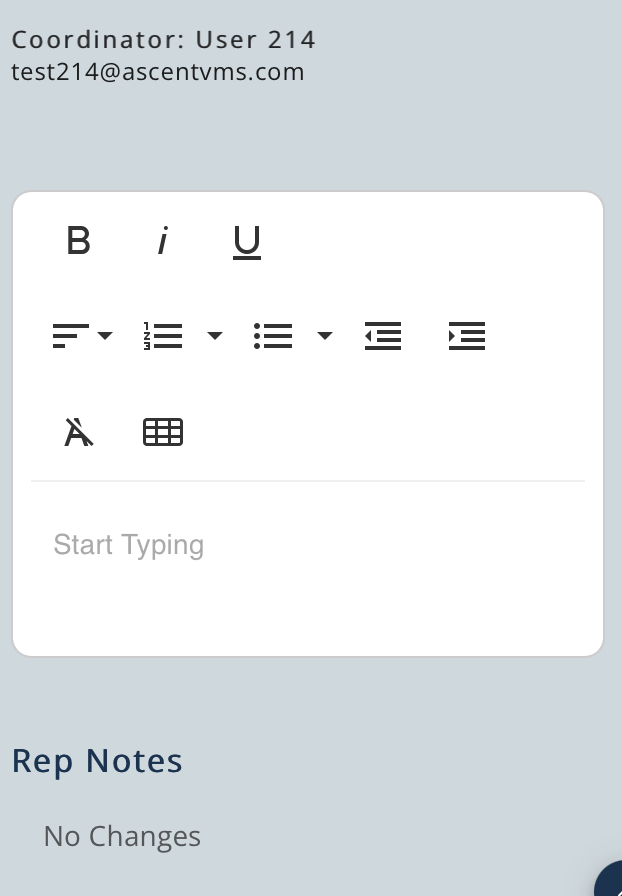Clear text formatting
Image resolution: width=622 pixels, height=896 pixels.
[78, 432]
